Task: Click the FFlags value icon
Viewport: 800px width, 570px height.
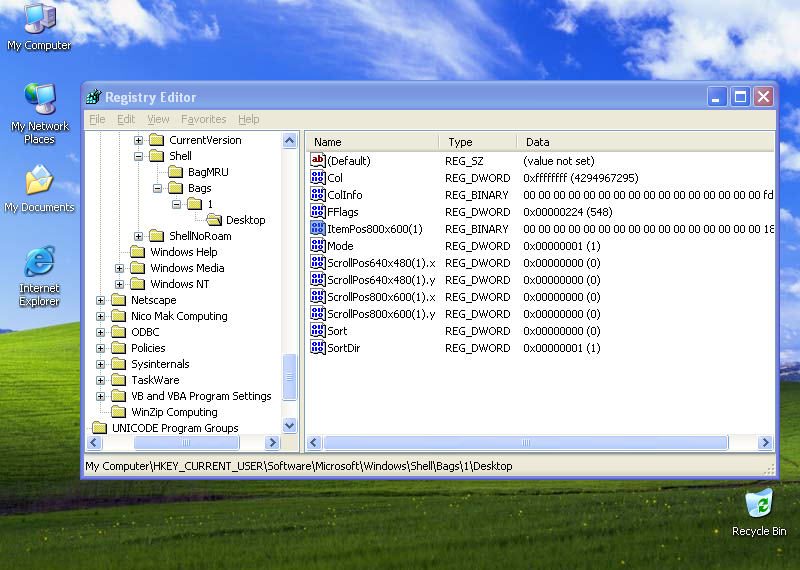Action: pyautogui.click(x=317, y=211)
